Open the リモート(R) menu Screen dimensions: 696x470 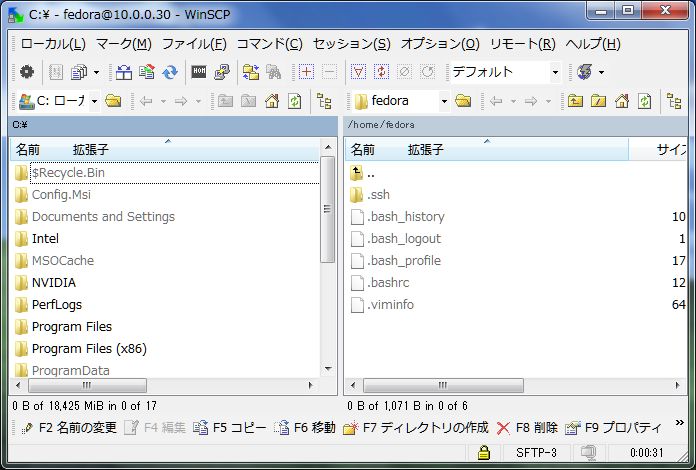tap(523, 43)
